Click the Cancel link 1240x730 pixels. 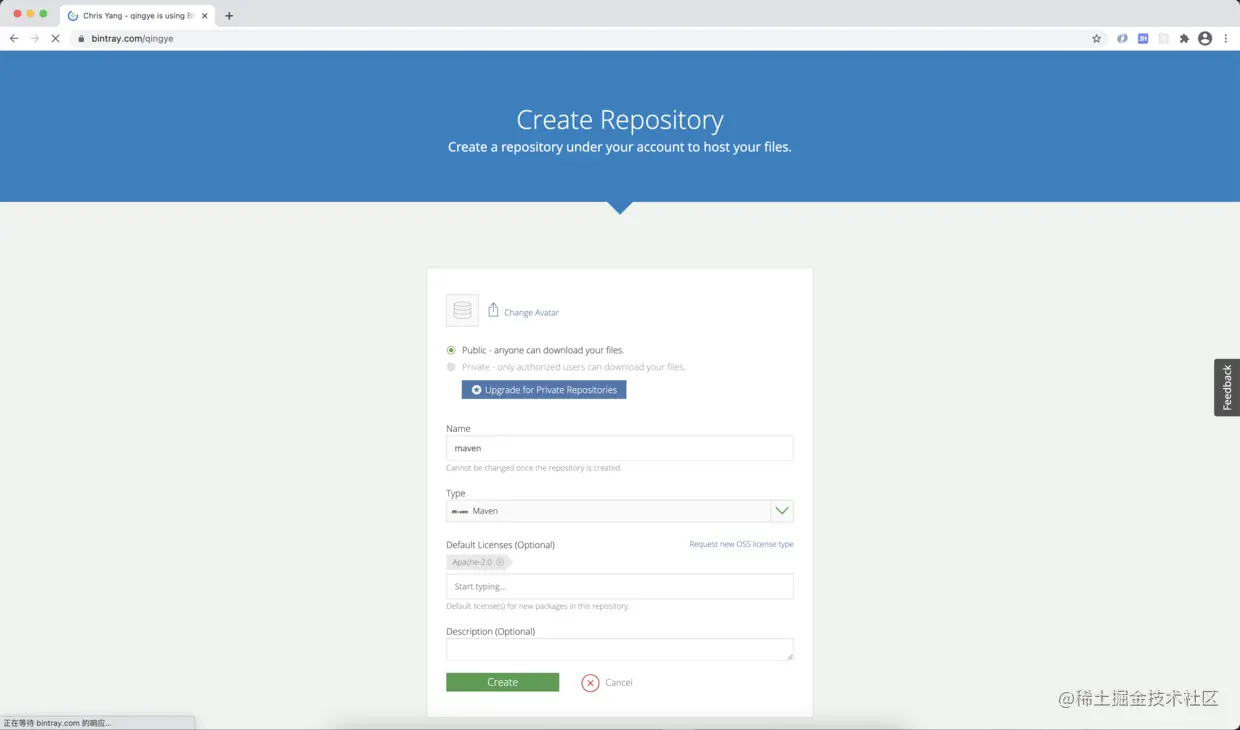(619, 683)
